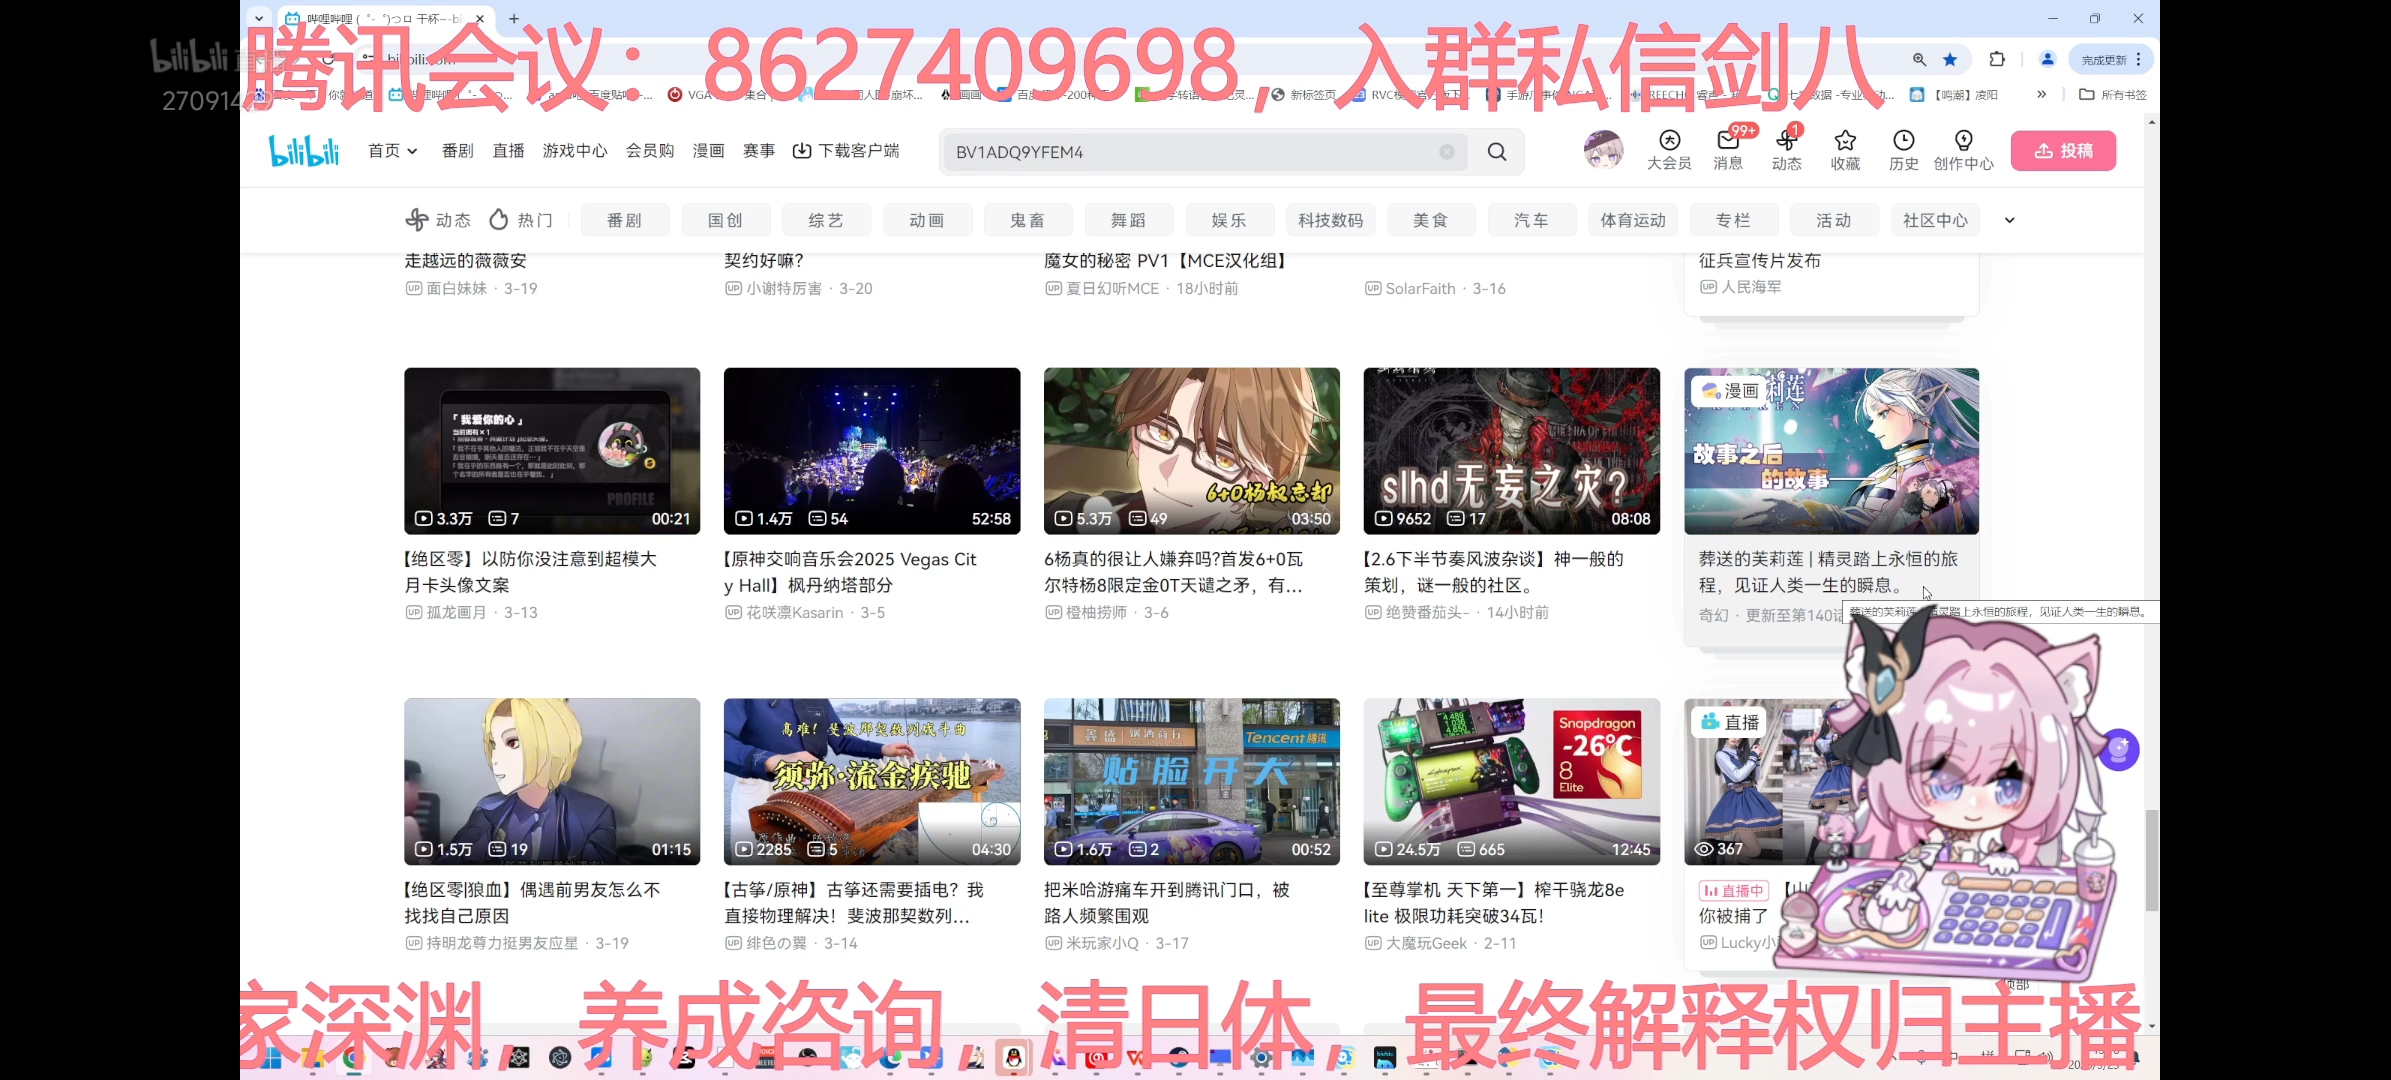2391x1080 pixels.
Task: Open Snapdragon 8 Elite video thumbnail
Action: click(x=1511, y=781)
